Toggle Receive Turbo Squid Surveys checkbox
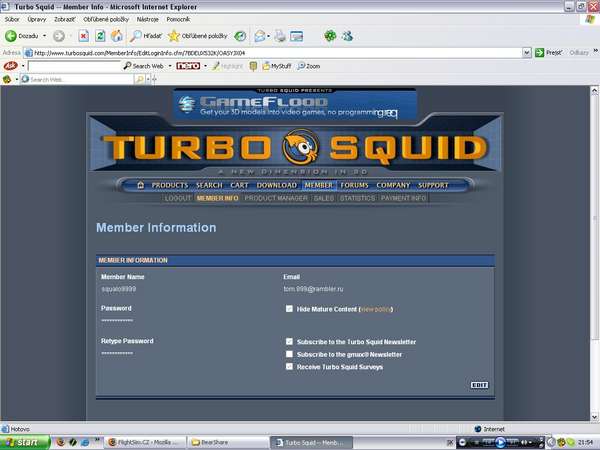 (289, 367)
